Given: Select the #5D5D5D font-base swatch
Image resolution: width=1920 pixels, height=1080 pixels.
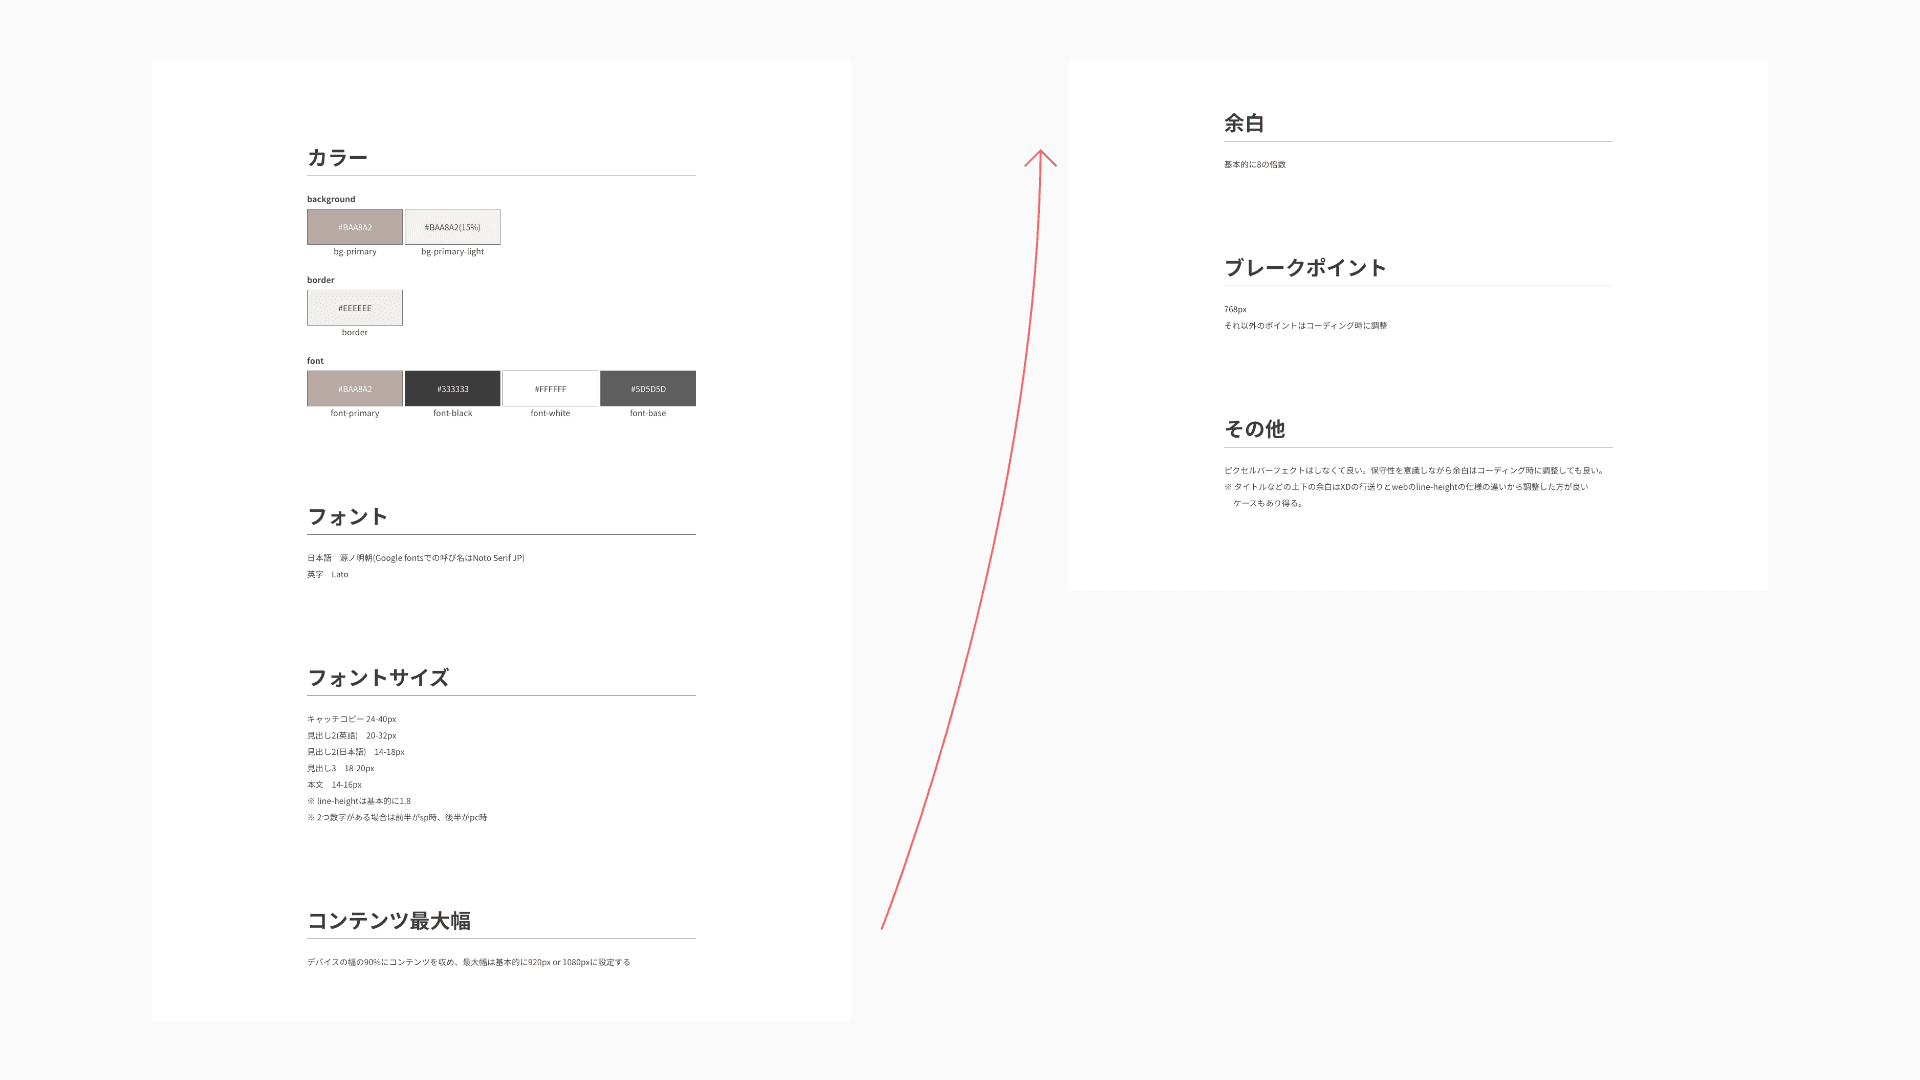Looking at the screenshot, I should [648, 389].
